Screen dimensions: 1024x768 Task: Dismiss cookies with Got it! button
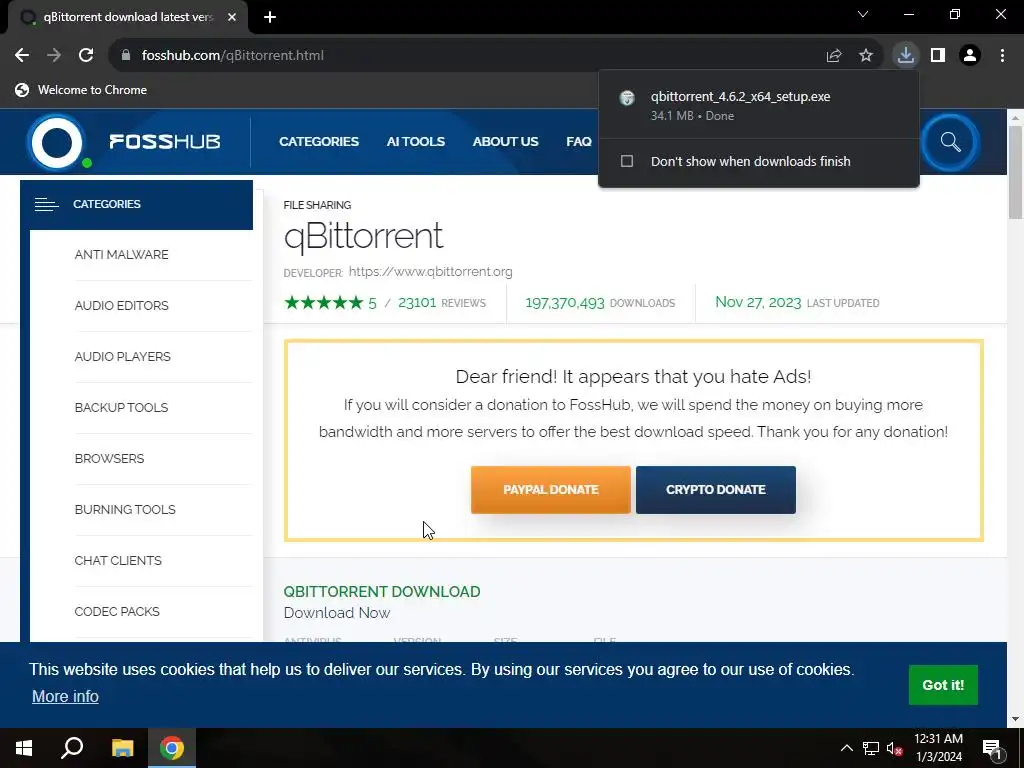(943, 685)
